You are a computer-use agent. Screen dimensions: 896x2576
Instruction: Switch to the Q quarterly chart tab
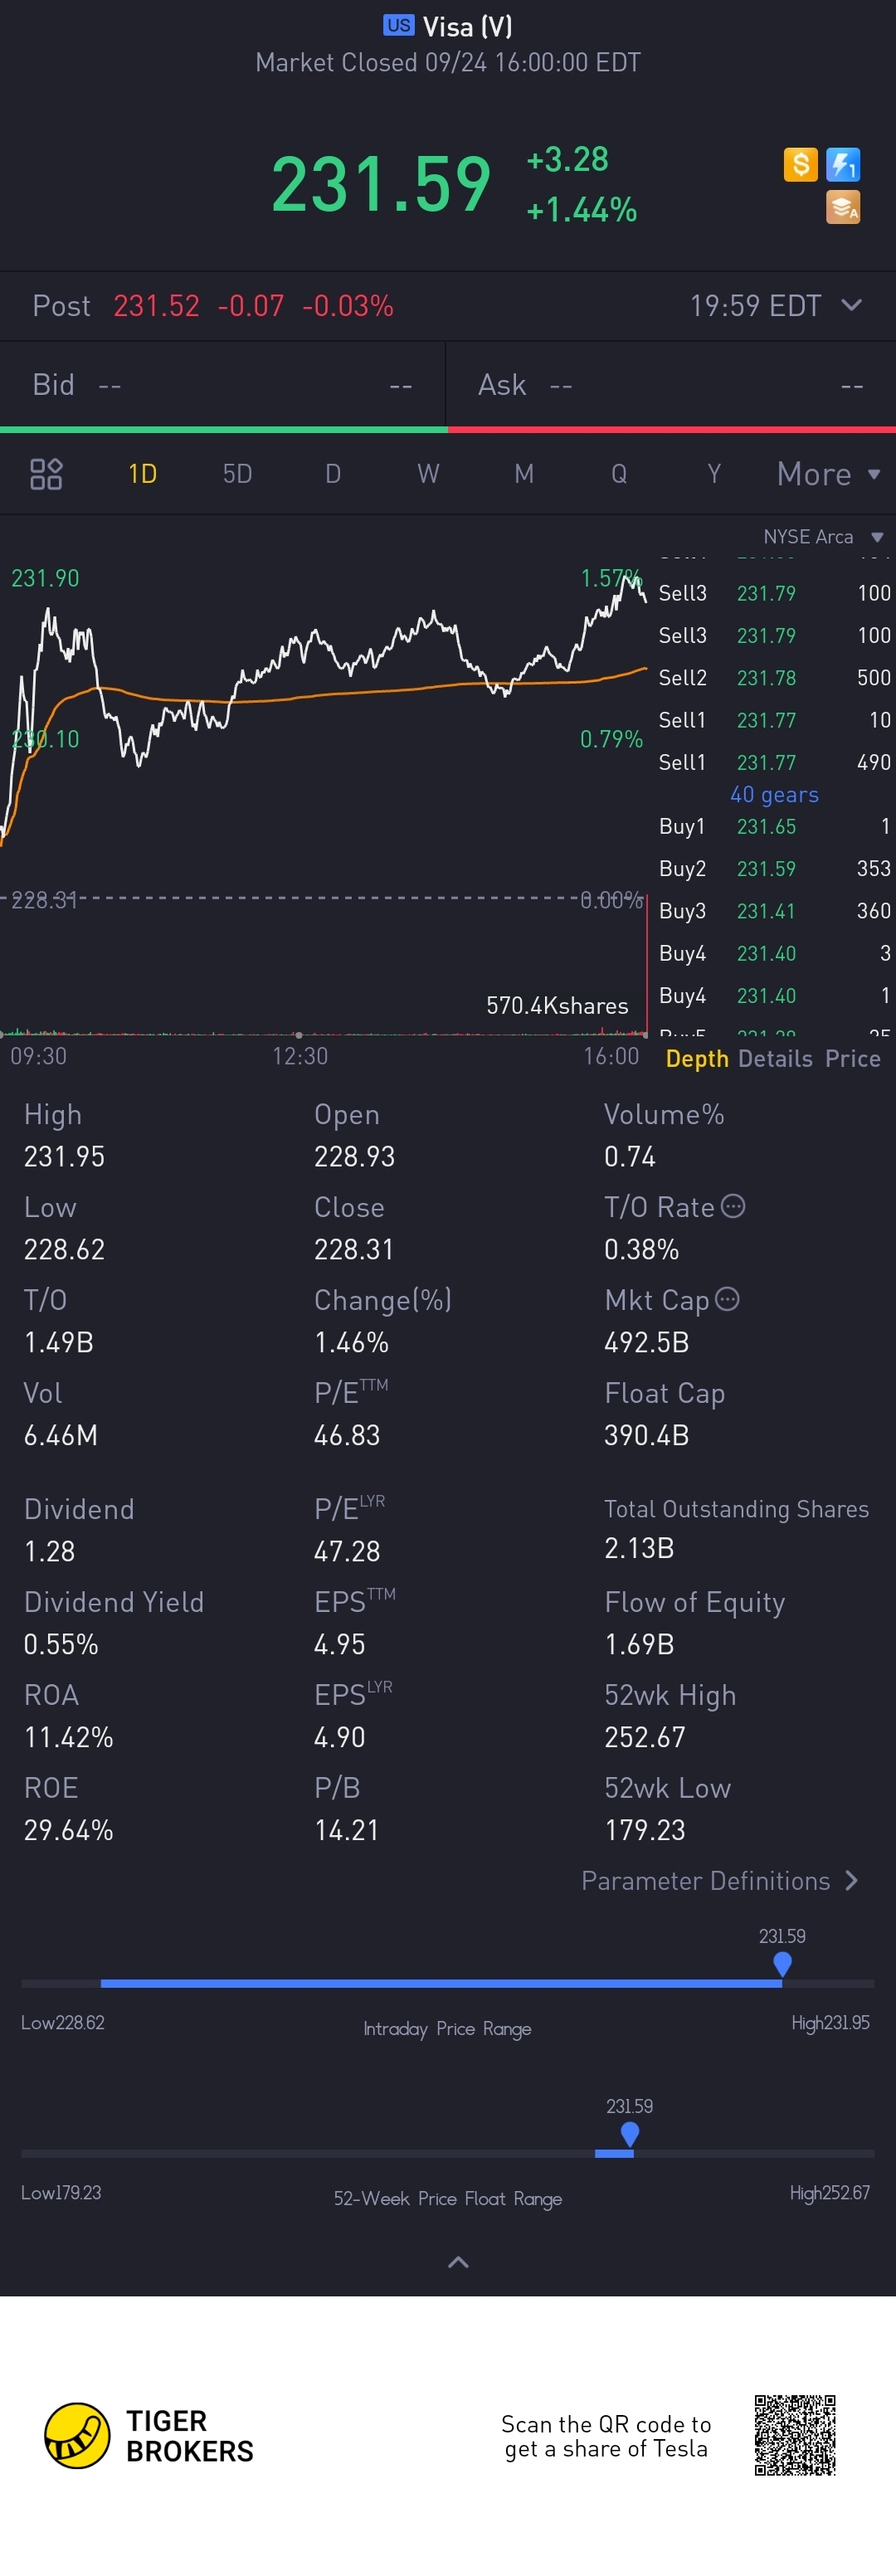click(619, 473)
